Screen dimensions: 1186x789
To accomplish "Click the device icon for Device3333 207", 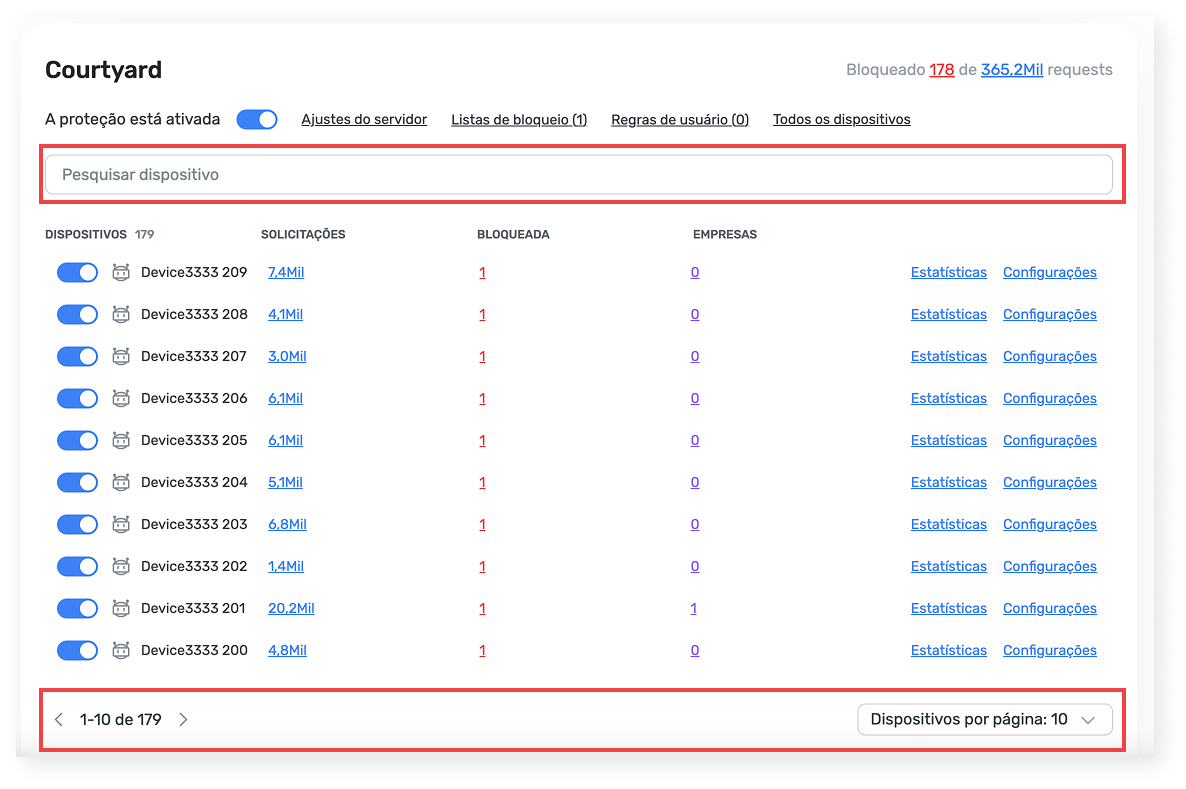I will (x=121, y=356).
